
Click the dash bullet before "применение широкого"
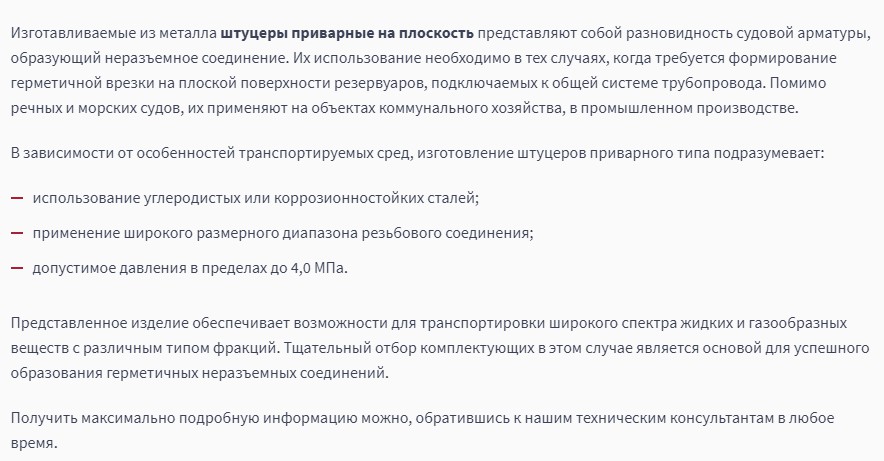pos(17,233)
